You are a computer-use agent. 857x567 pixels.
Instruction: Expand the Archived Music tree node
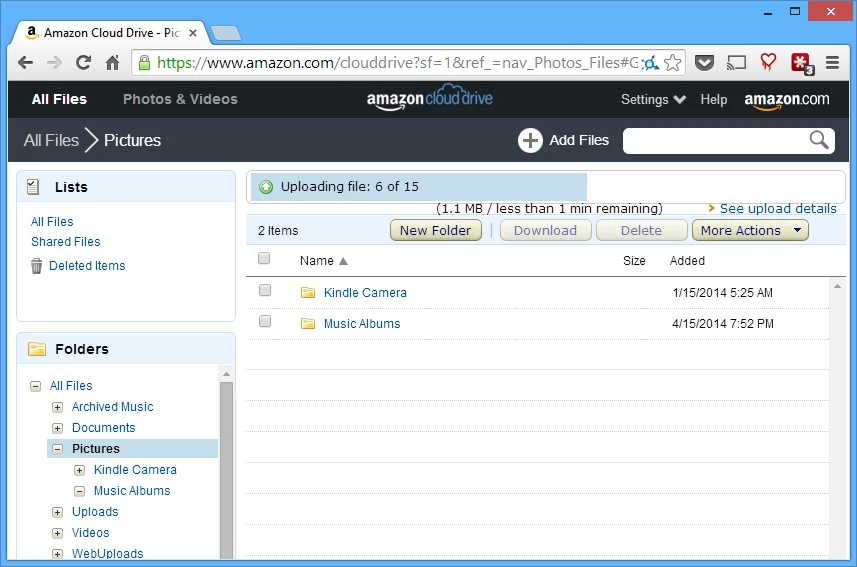click(57, 407)
